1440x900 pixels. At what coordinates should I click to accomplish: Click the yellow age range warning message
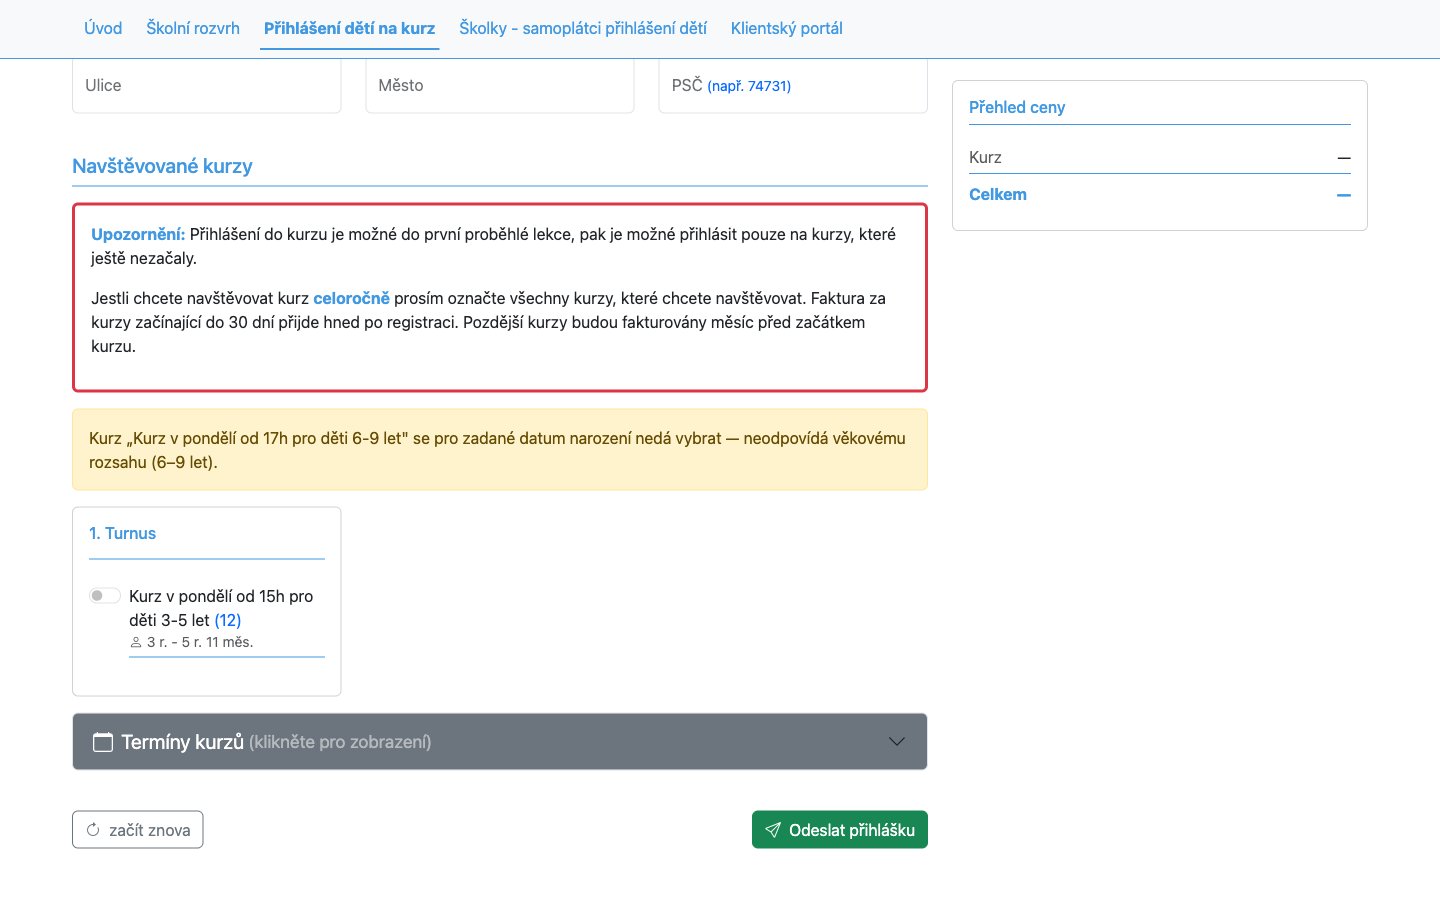pos(500,450)
